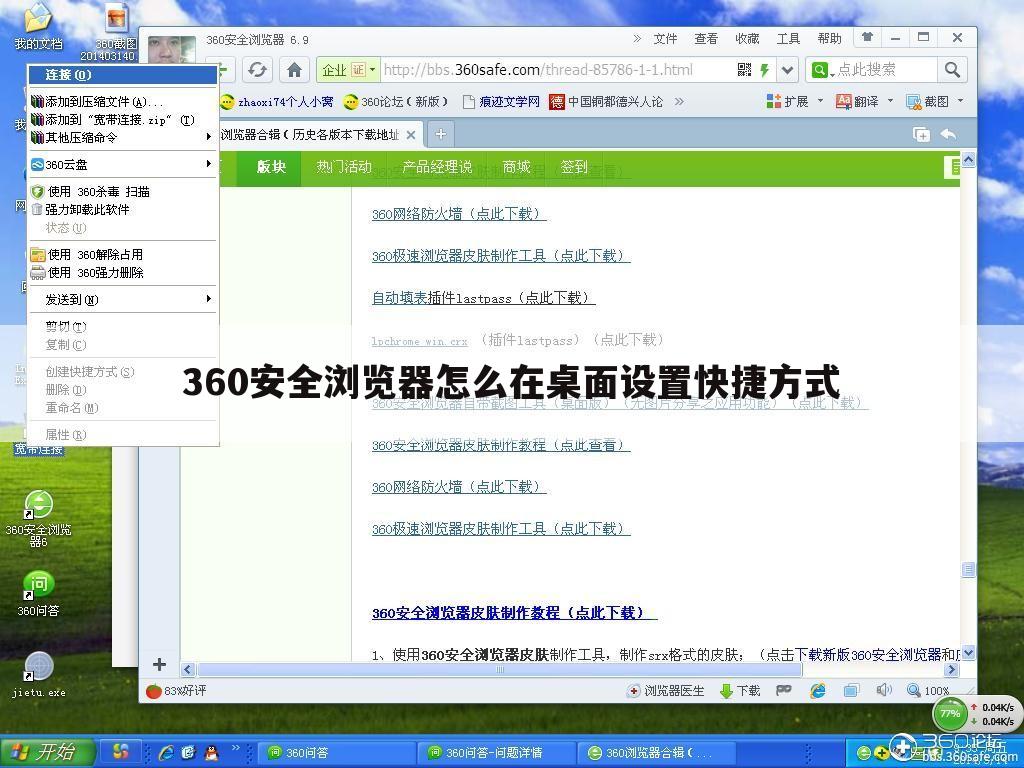Click the green 下载 download manager icon

point(738,690)
